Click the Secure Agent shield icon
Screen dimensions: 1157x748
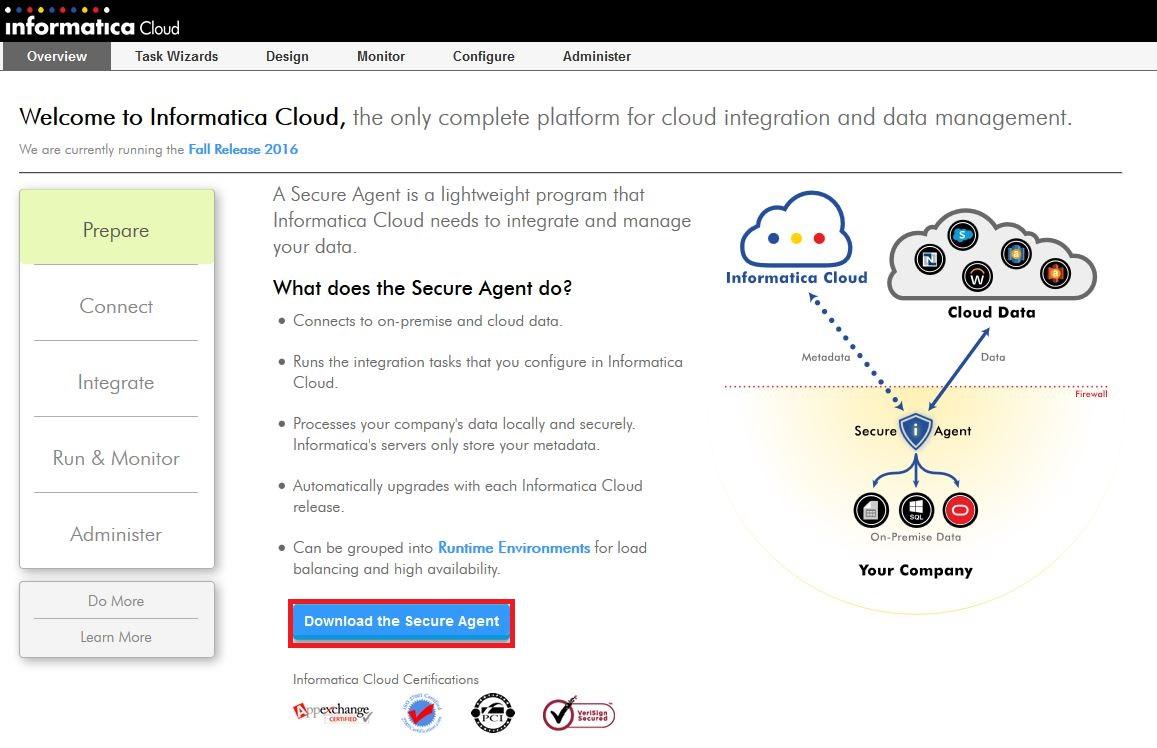tap(916, 430)
